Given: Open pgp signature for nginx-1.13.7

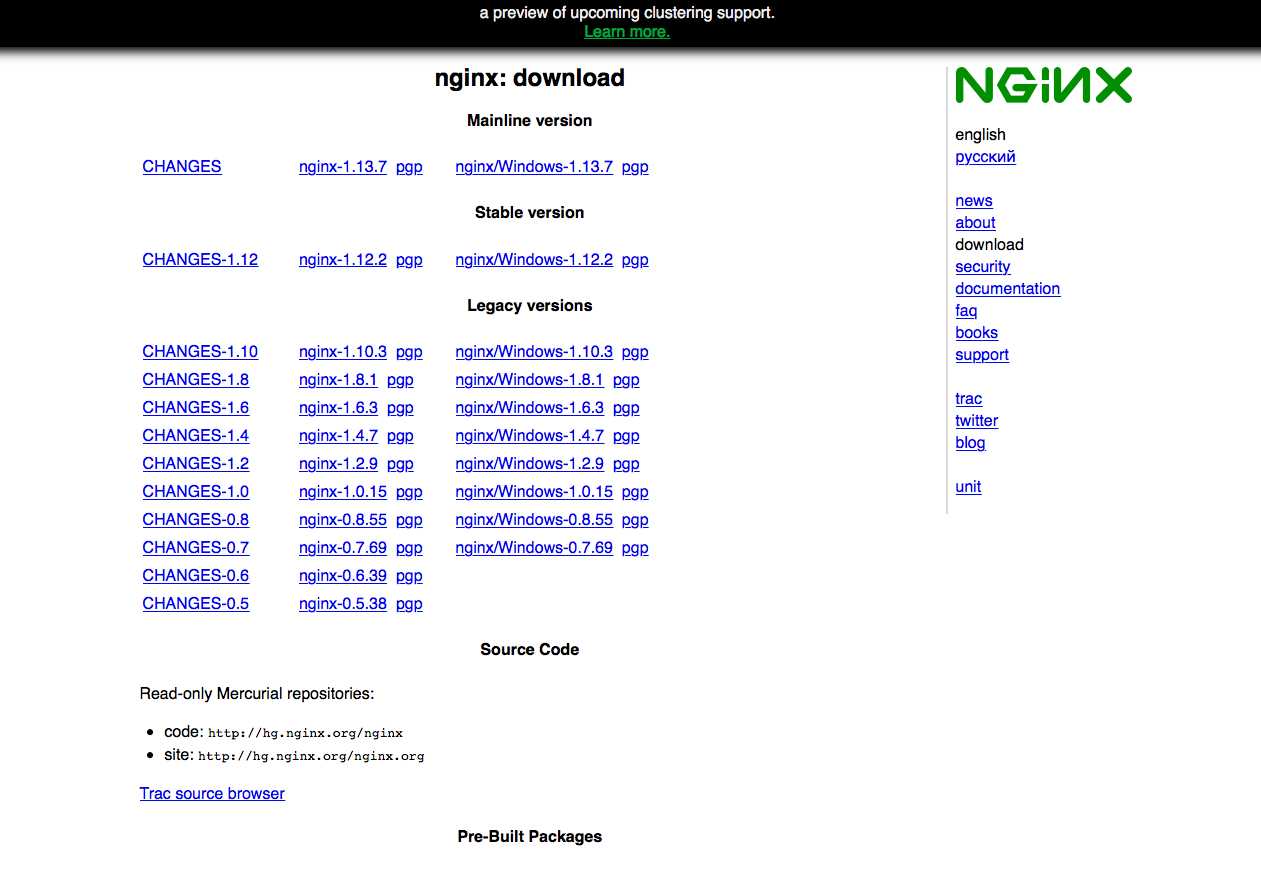Looking at the screenshot, I should (409, 167).
